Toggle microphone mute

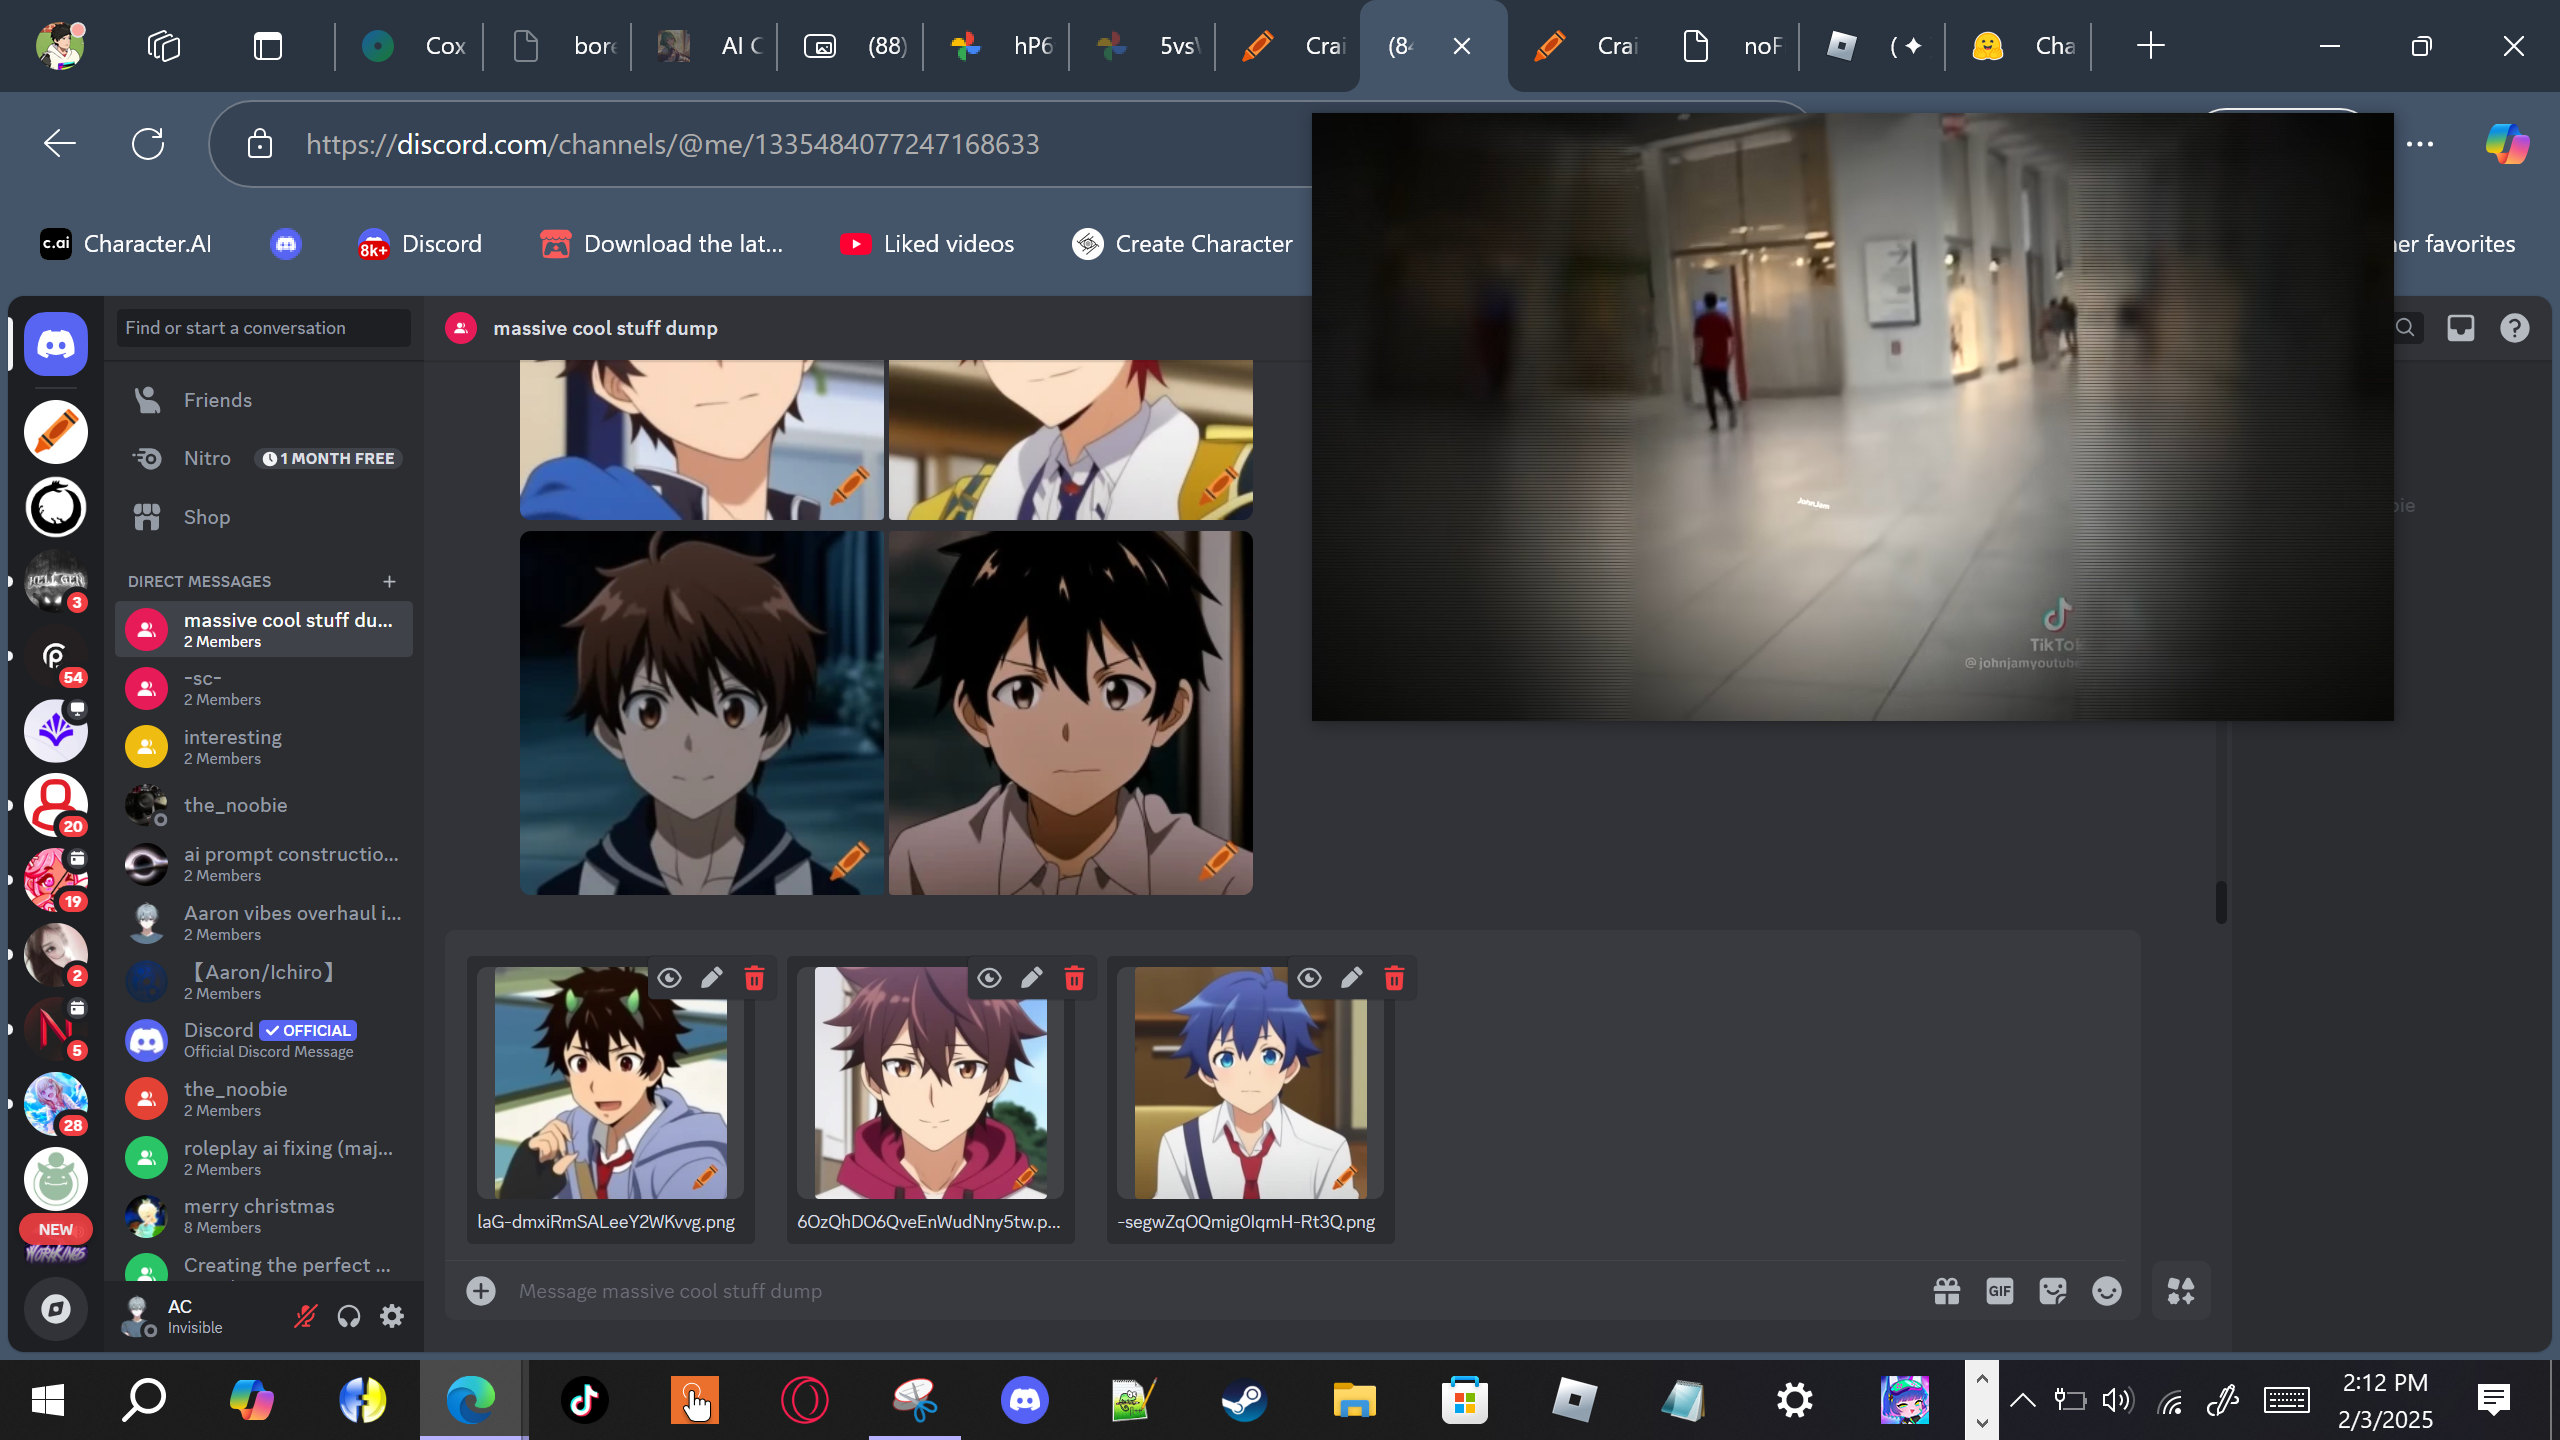coord(305,1316)
